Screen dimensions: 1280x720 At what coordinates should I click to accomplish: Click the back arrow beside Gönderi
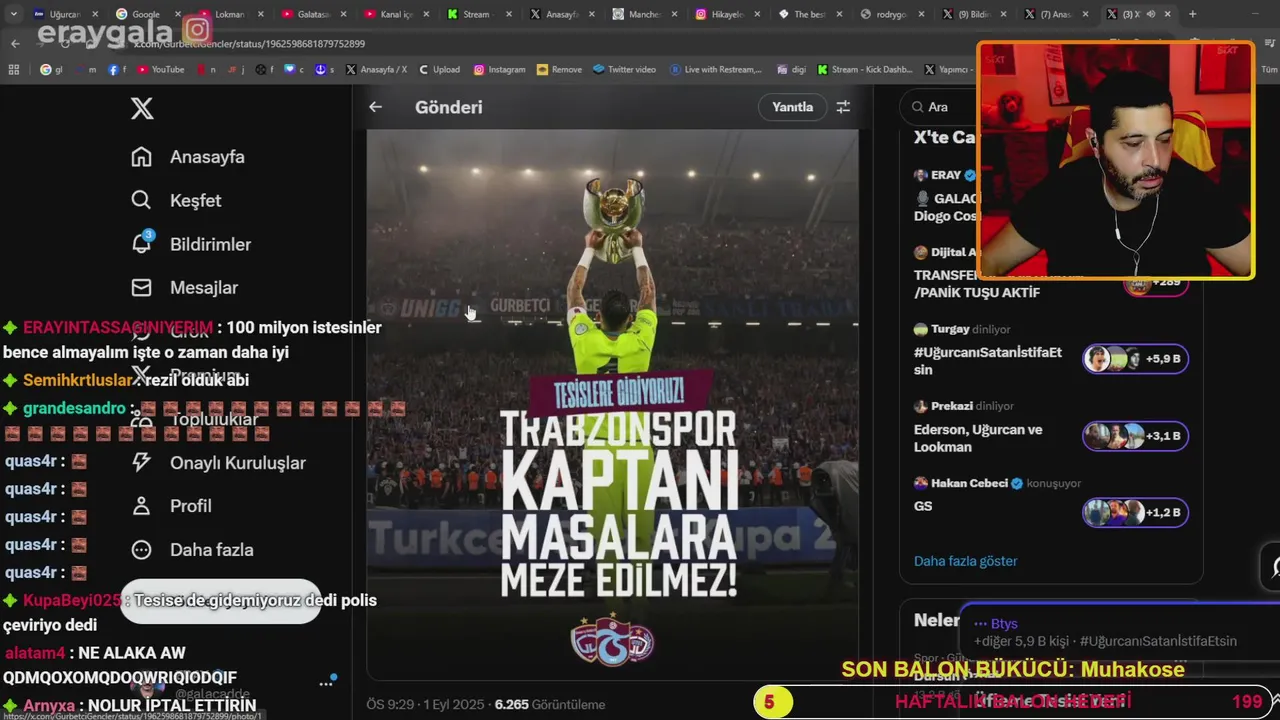[375, 107]
